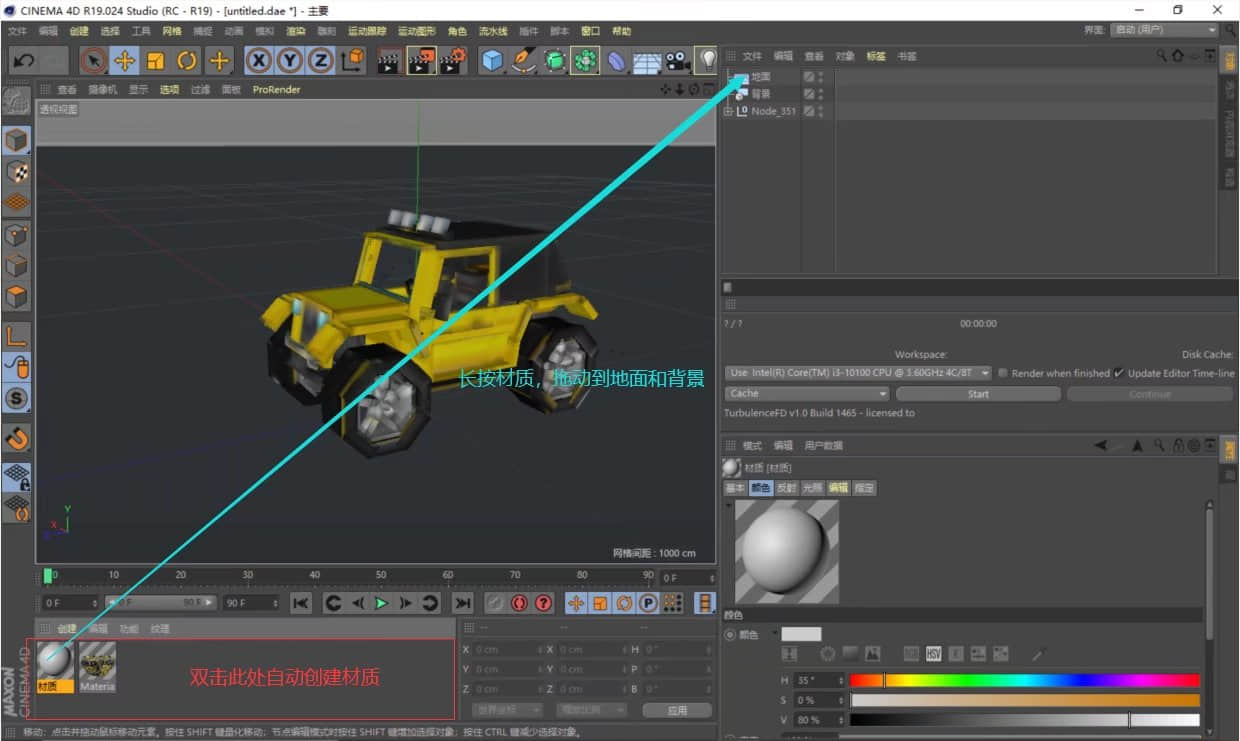The image size is (1240, 741).
Task: Click the Undo arrow in the top toolbar
Action: pos(24,61)
